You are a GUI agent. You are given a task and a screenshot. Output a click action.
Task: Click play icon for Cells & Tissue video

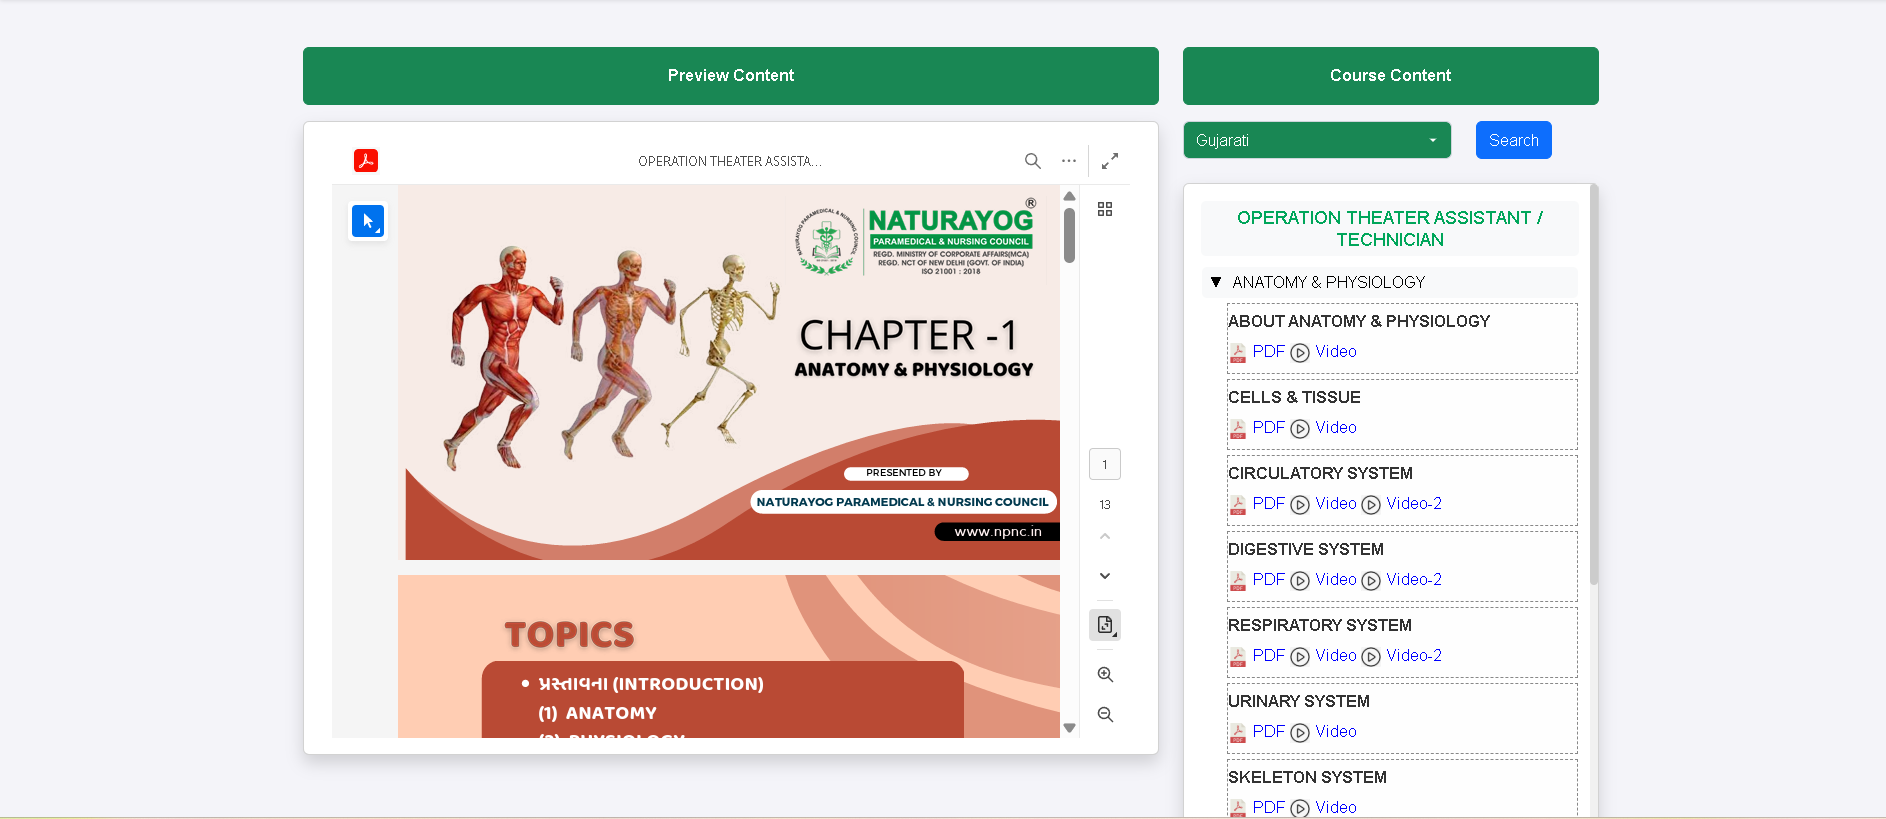[x=1300, y=429]
